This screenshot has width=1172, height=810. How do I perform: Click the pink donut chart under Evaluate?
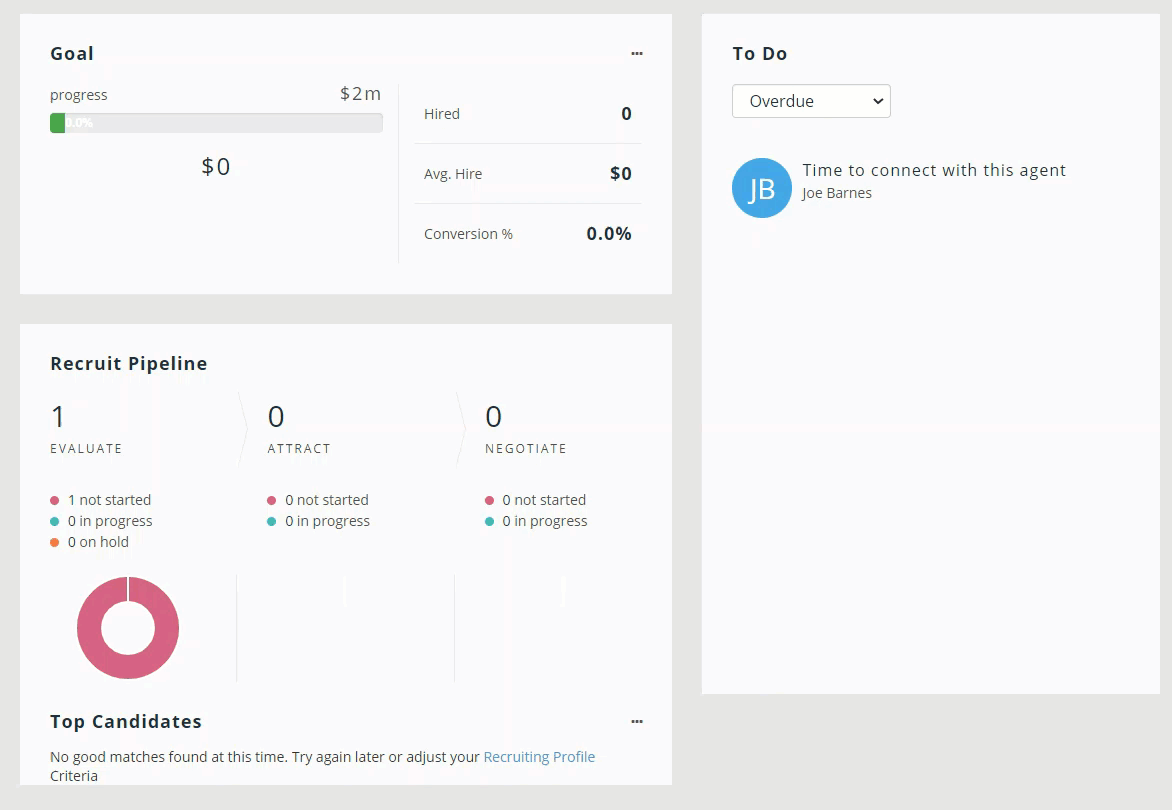pos(128,628)
